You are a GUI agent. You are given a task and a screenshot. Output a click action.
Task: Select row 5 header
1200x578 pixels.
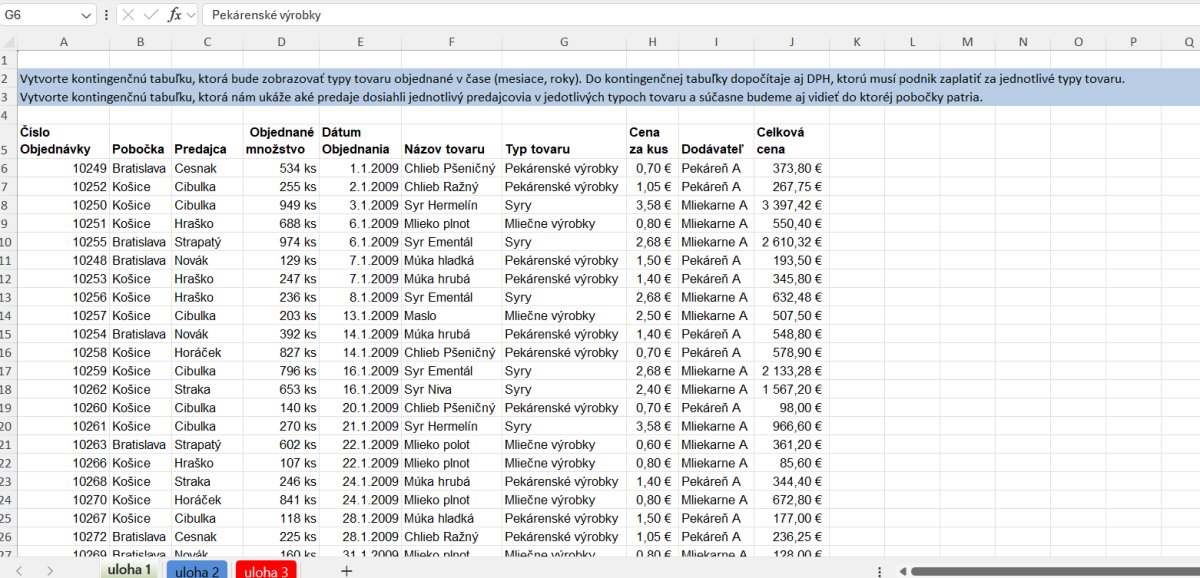[x=8, y=141]
